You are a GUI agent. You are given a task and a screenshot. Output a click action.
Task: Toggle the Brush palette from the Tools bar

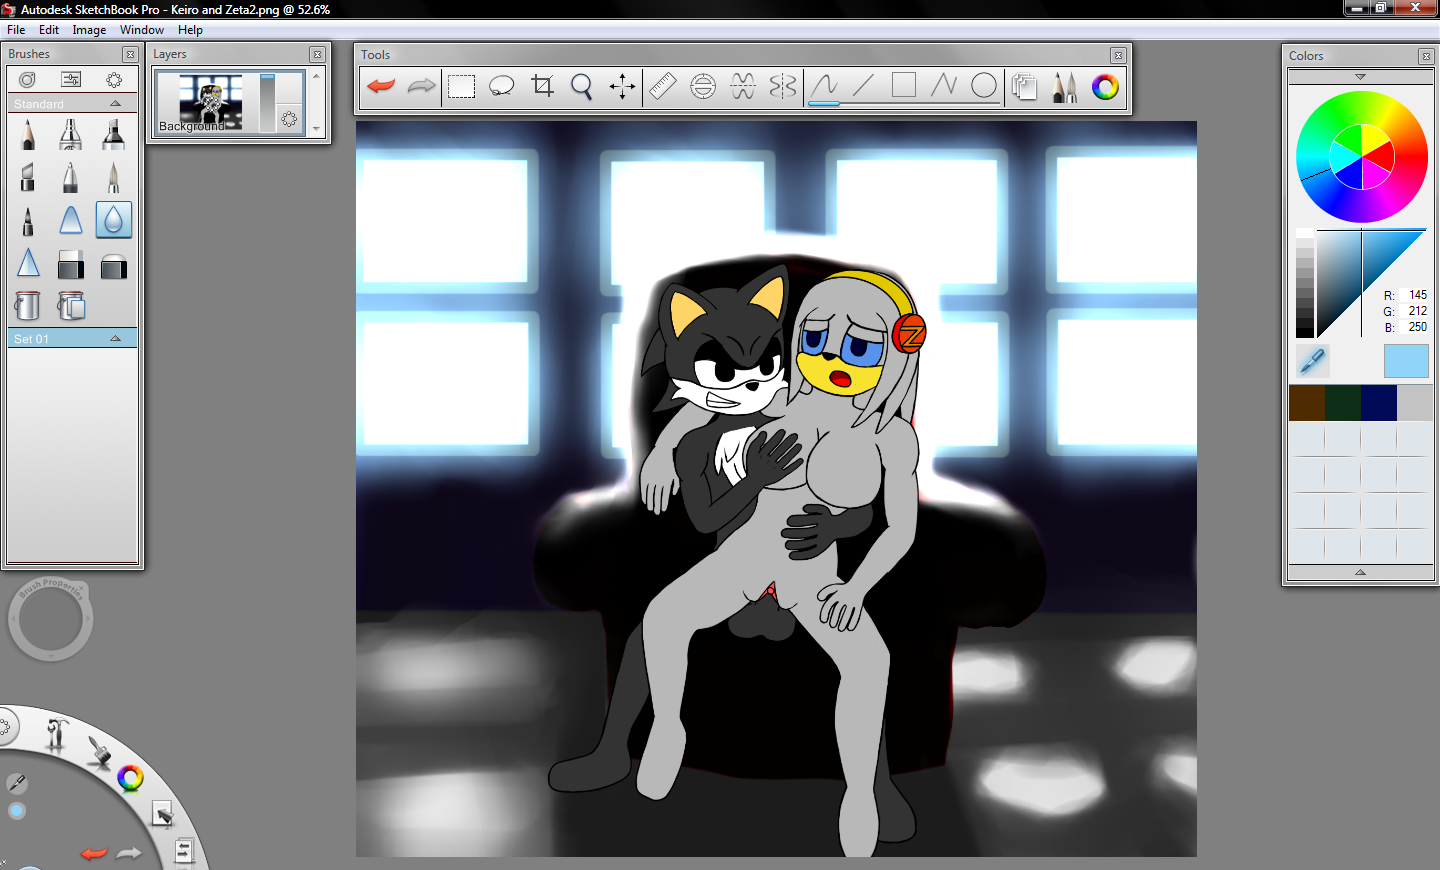tap(1065, 86)
